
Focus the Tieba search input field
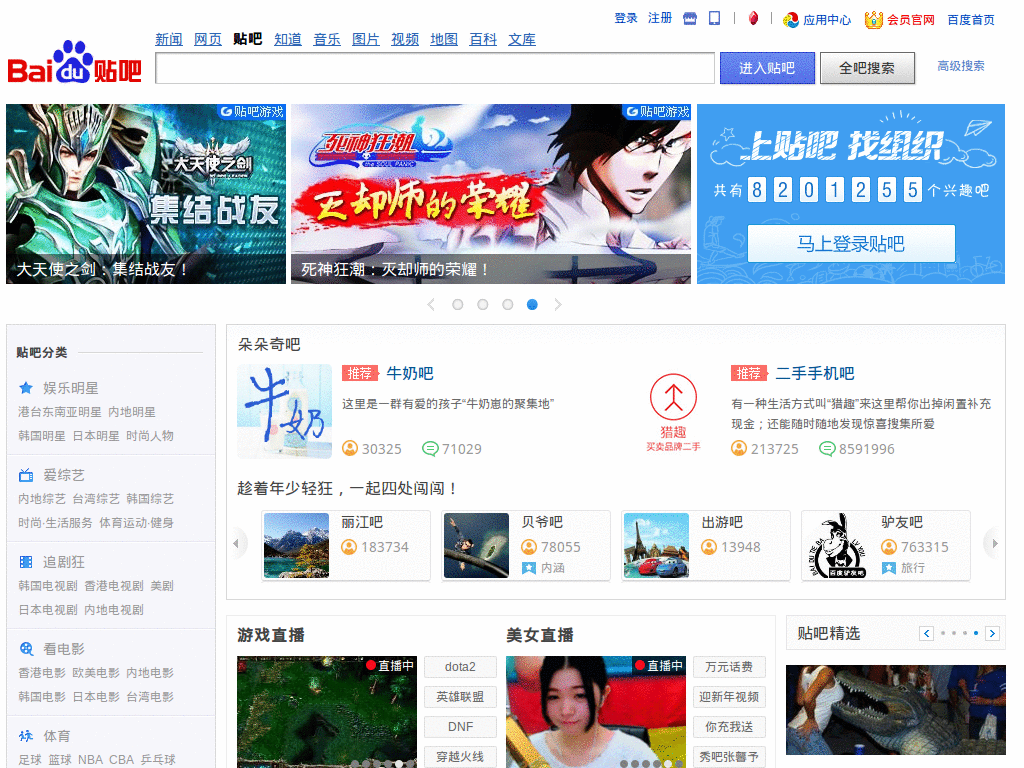[x=435, y=68]
